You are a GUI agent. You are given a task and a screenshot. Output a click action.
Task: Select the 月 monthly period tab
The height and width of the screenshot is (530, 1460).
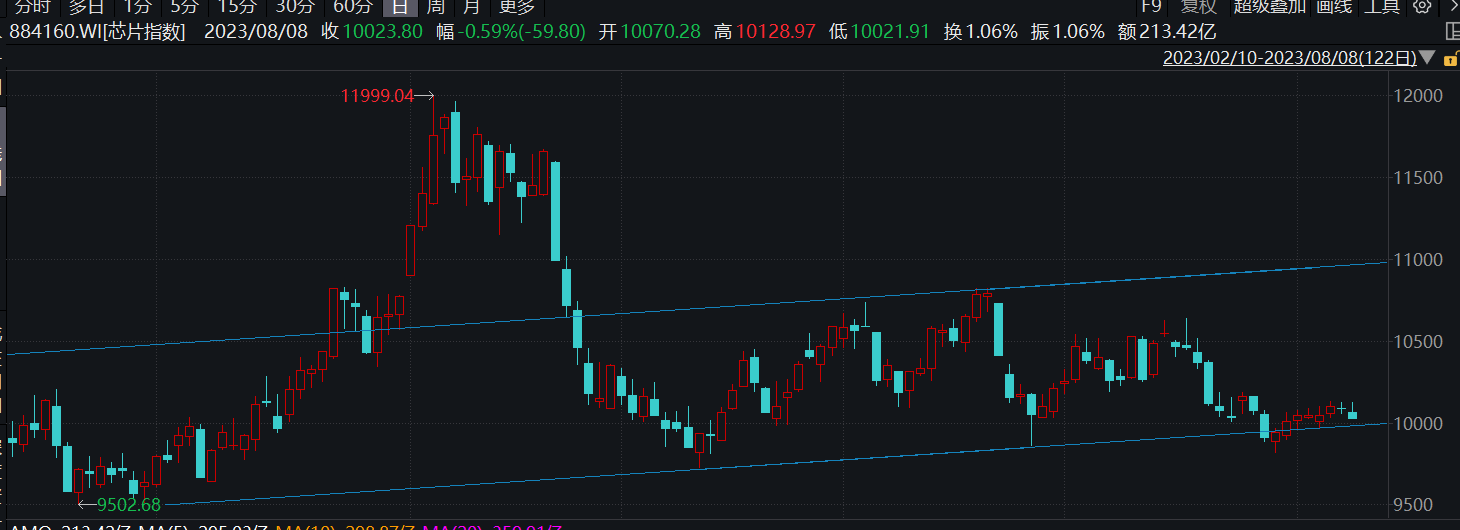pyautogui.click(x=471, y=6)
